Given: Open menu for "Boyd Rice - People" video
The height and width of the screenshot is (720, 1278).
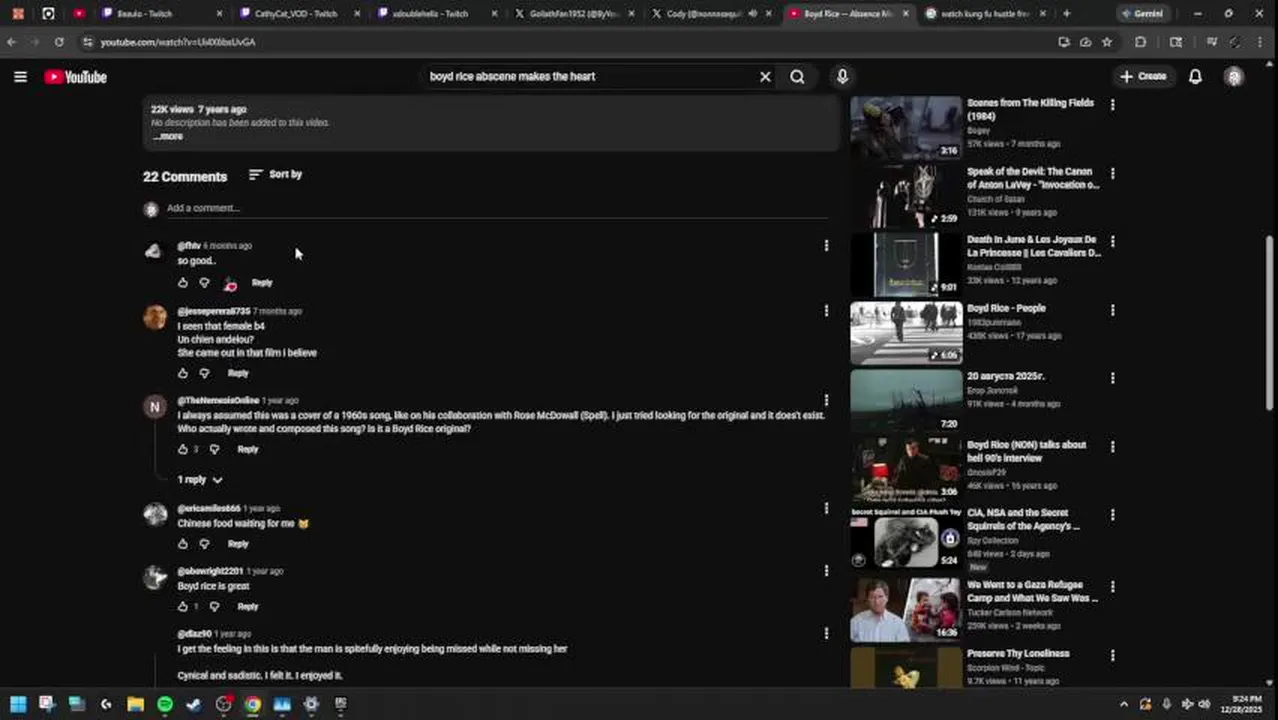Looking at the screenshot, I should point(1112,310).
